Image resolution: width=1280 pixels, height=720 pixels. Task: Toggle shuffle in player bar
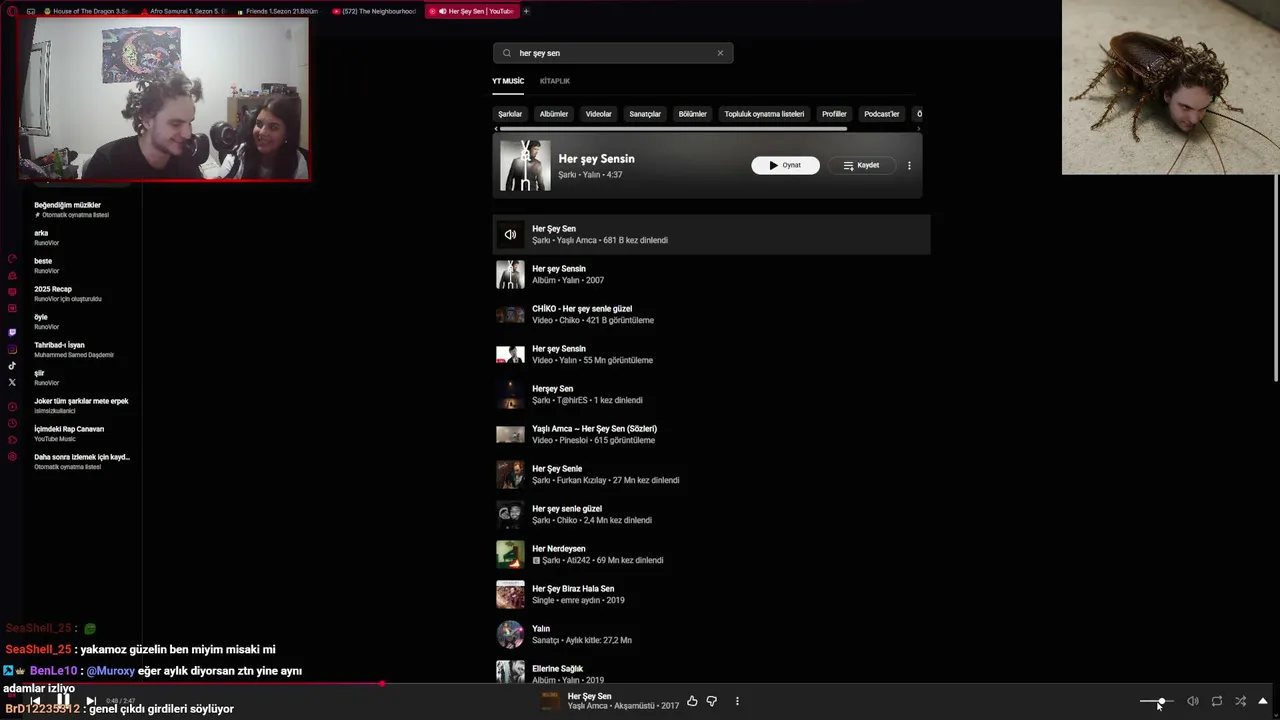click(x=1240, y=701)
